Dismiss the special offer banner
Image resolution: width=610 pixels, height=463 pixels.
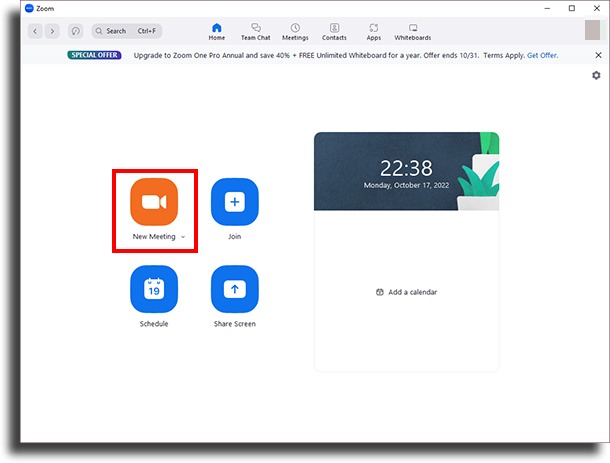click(x=598, y=55)
